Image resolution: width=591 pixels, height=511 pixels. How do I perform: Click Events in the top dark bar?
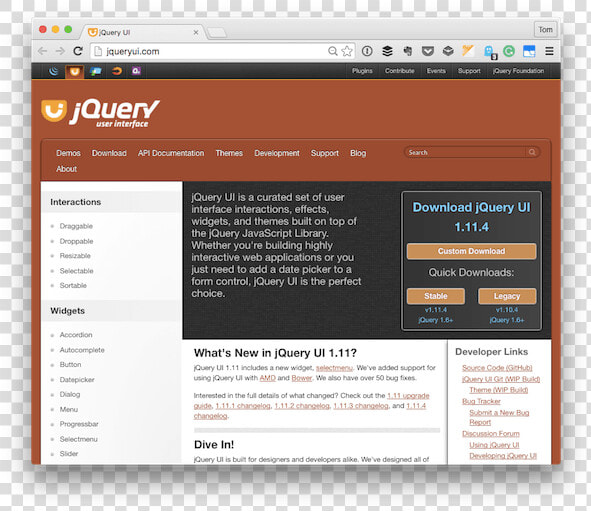pyautogui.click(x=436, y=71)
